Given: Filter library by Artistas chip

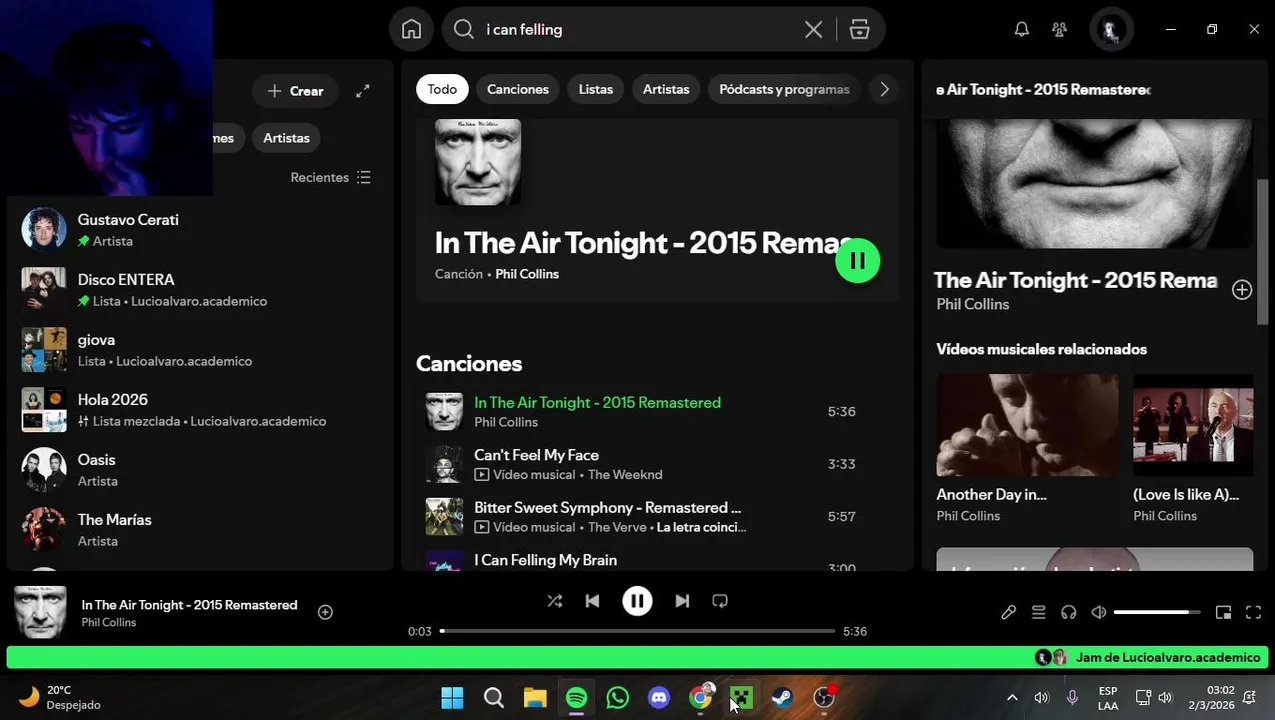Looking at the screenshot, I should 286,138.
